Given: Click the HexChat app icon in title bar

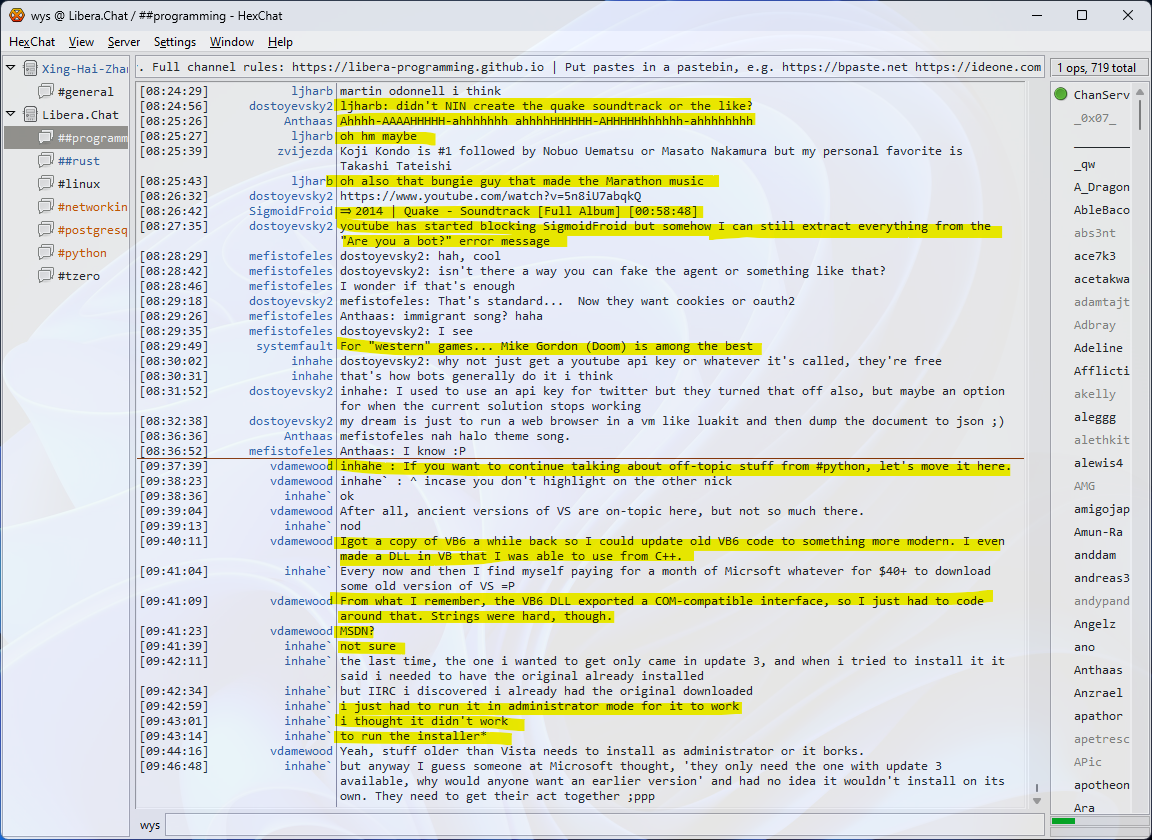Looking at the screenshot, I should pyautogui.click(x=17, y=15).
